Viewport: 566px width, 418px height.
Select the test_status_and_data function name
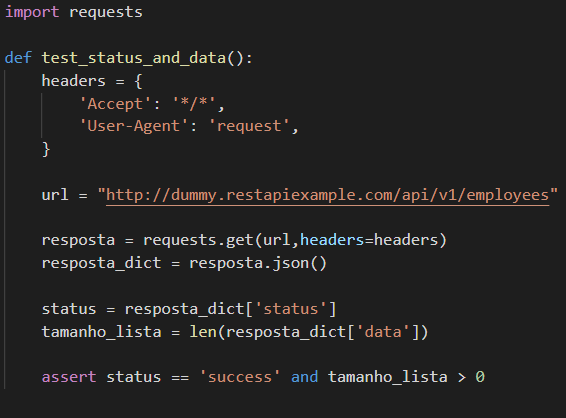134,58
